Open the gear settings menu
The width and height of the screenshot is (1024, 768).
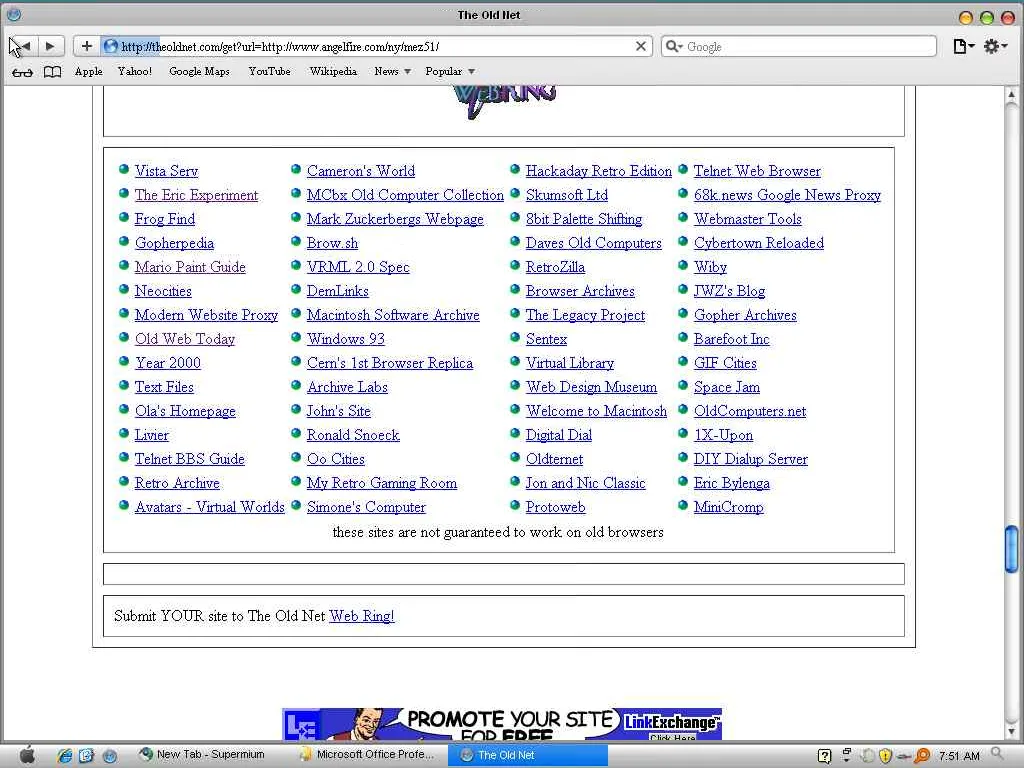coord(995,46)
